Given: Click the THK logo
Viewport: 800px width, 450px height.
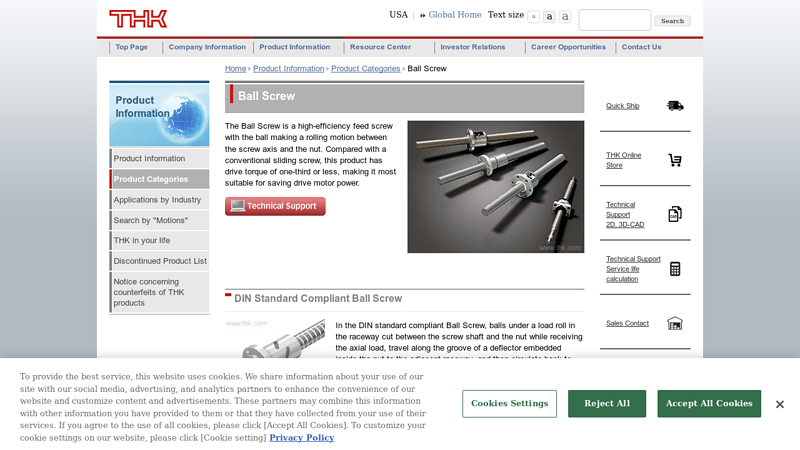Looking at the screenshot, I should point(138,19).
